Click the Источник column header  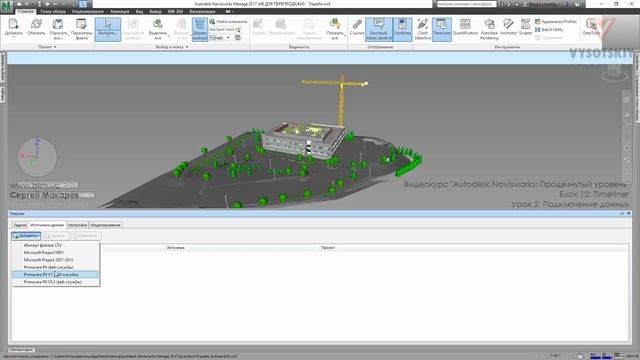(x=176, y=248)
